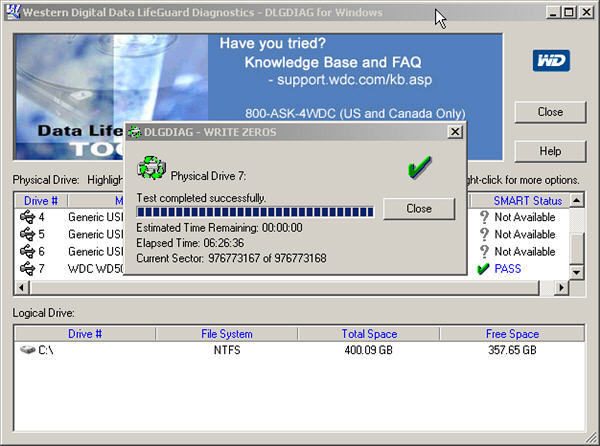Screen dimensions: 600x446
Task: Click 'Not Available' status for drive 4
Action: click(x=525, y=217)
